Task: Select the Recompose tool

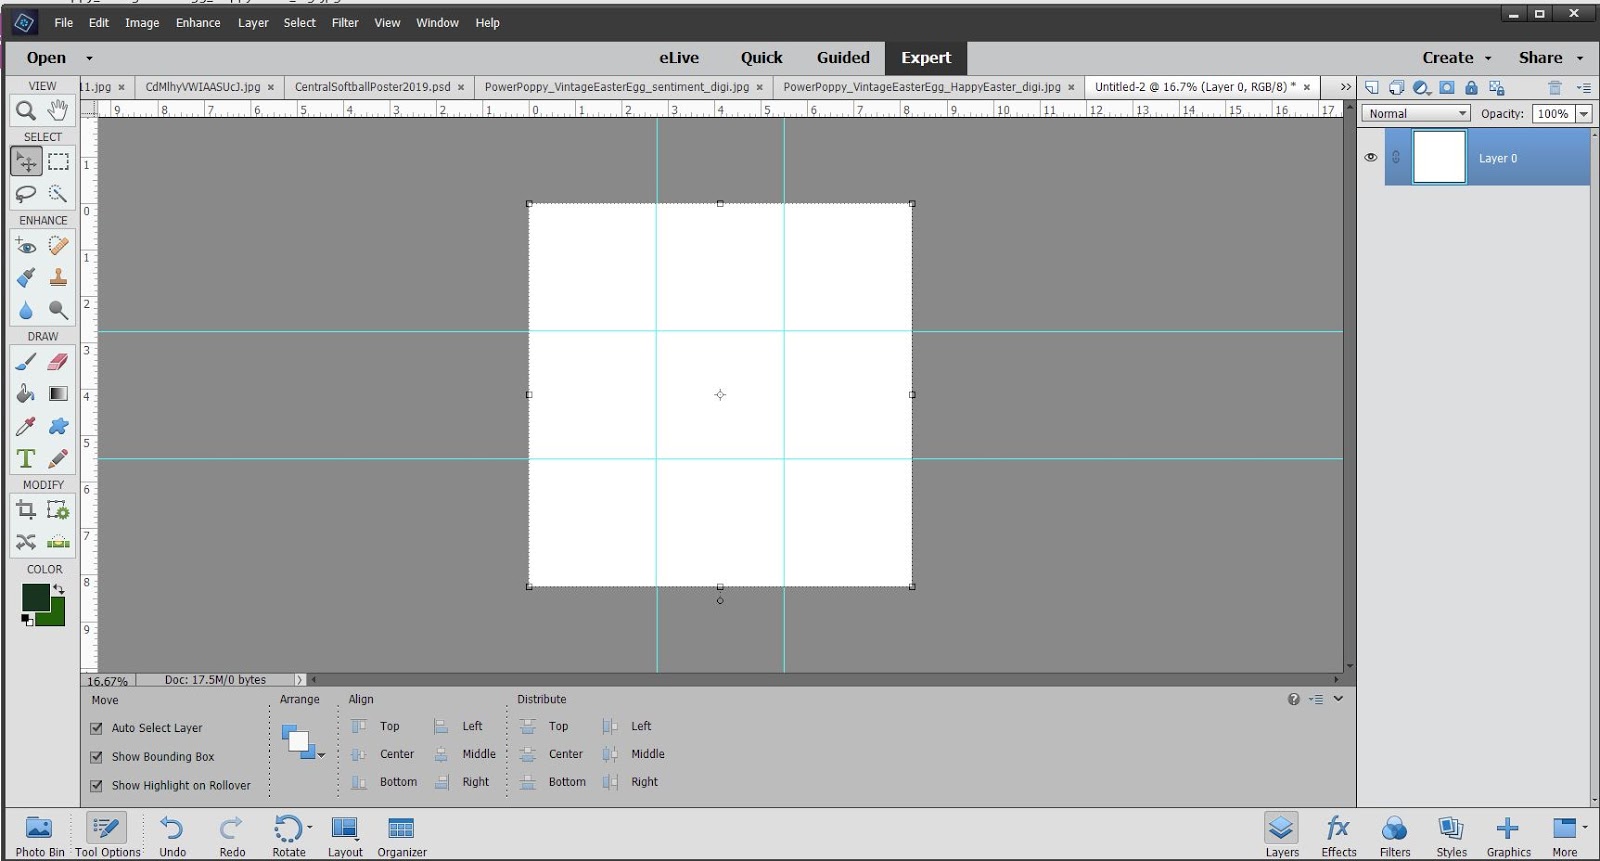Action: pos(59,510)
